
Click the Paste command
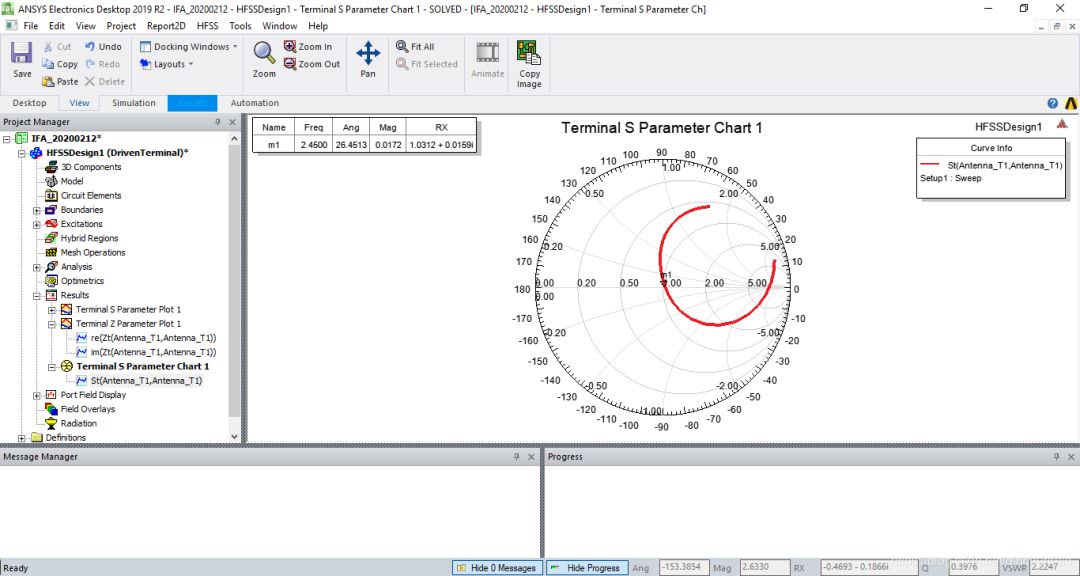coord(59,81)
